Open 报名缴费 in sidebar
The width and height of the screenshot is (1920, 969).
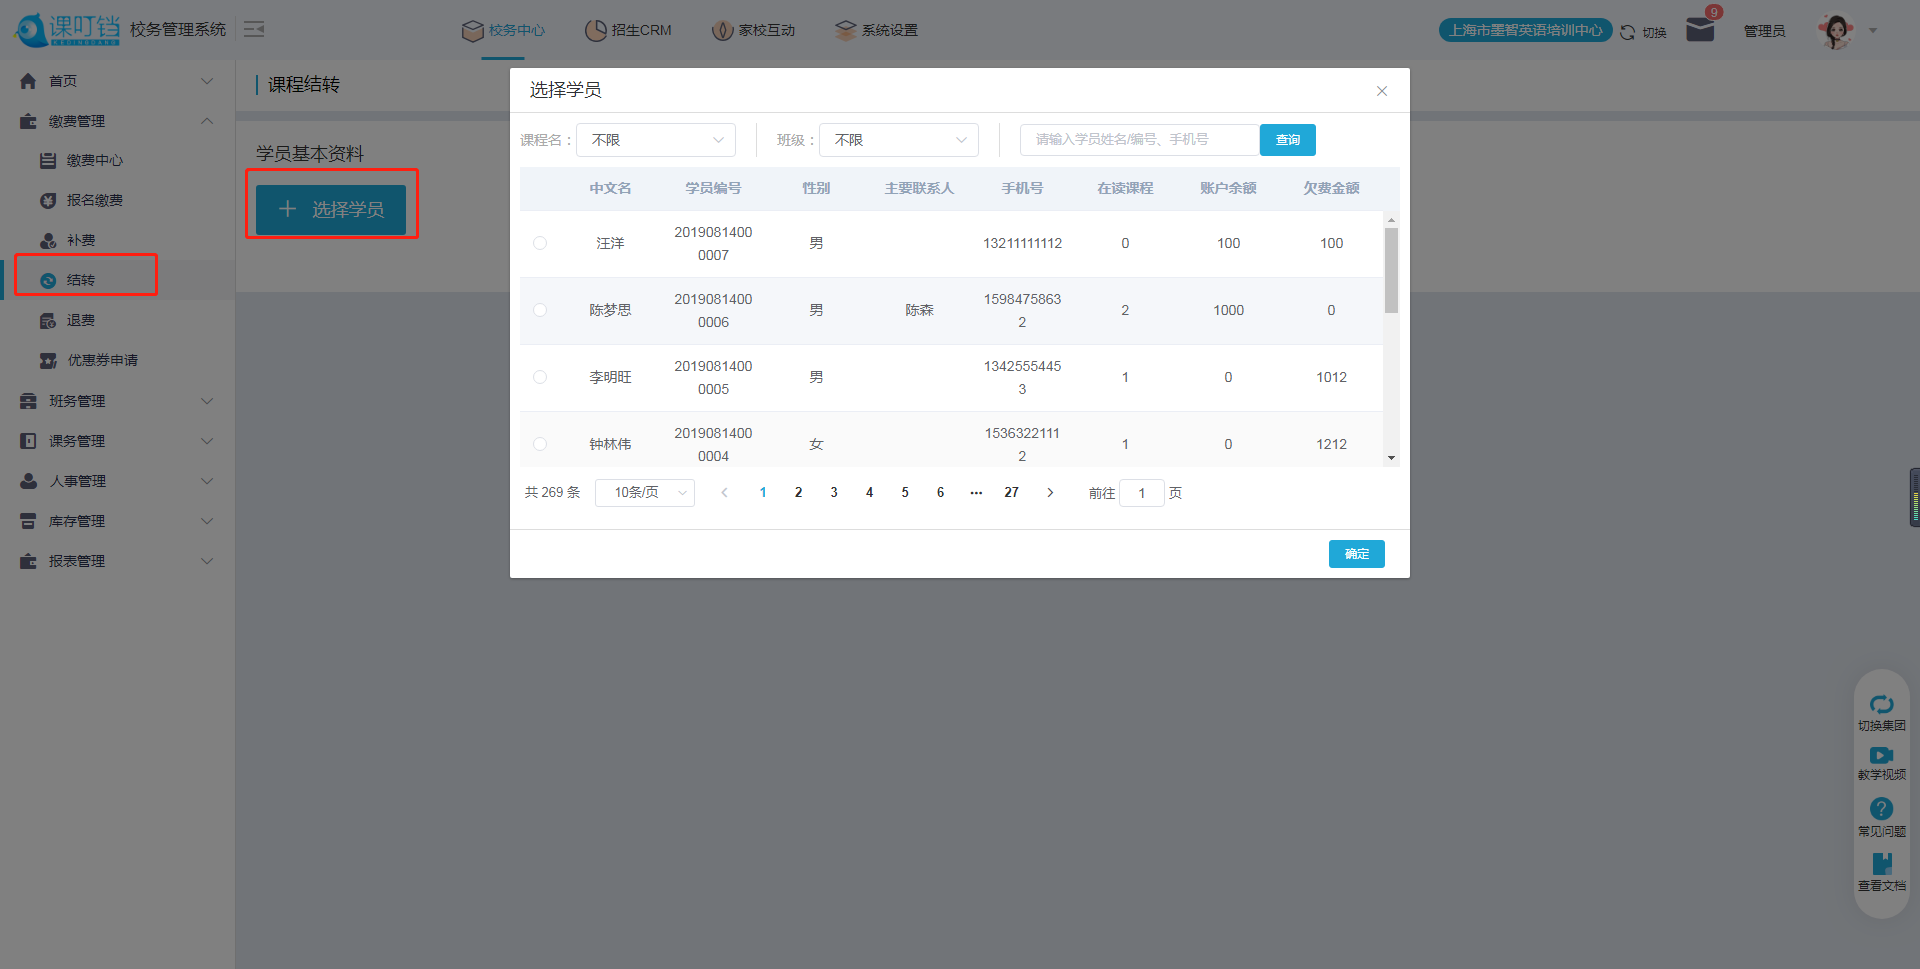(95, 200)
